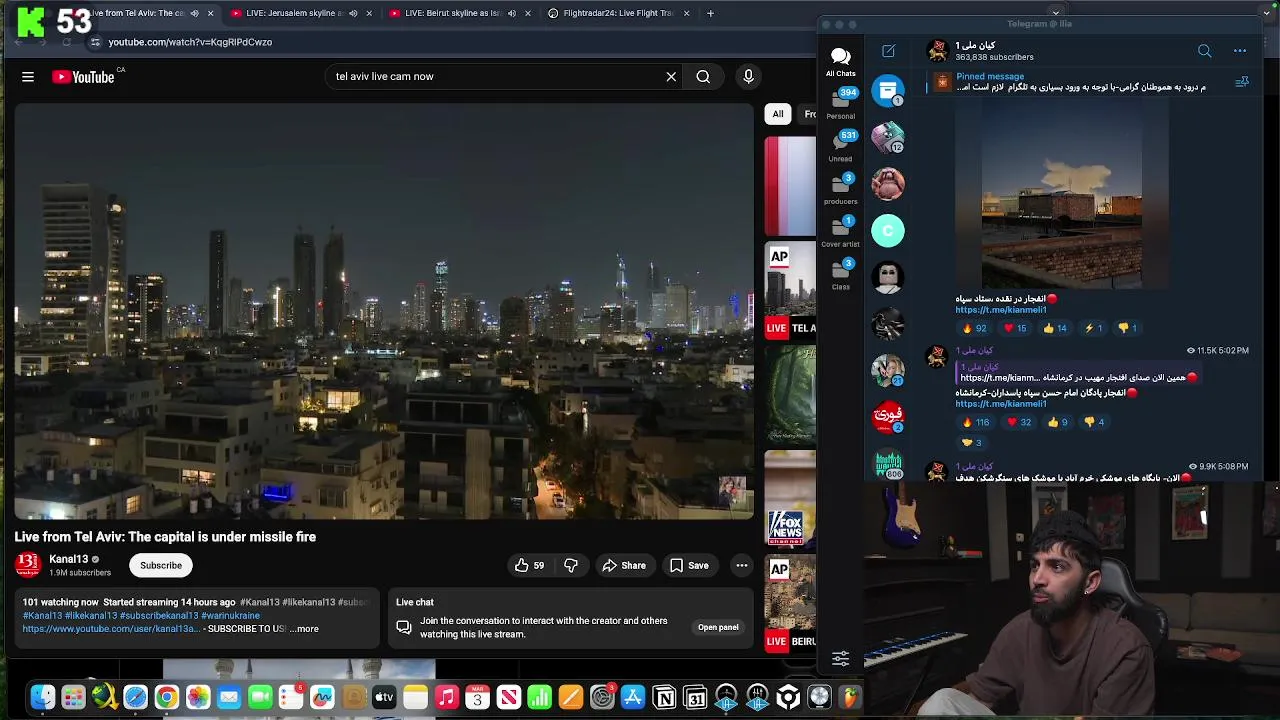Open the live chat panel
The width and height of the screenshot is (1280, 720).
tap(718, 627)
